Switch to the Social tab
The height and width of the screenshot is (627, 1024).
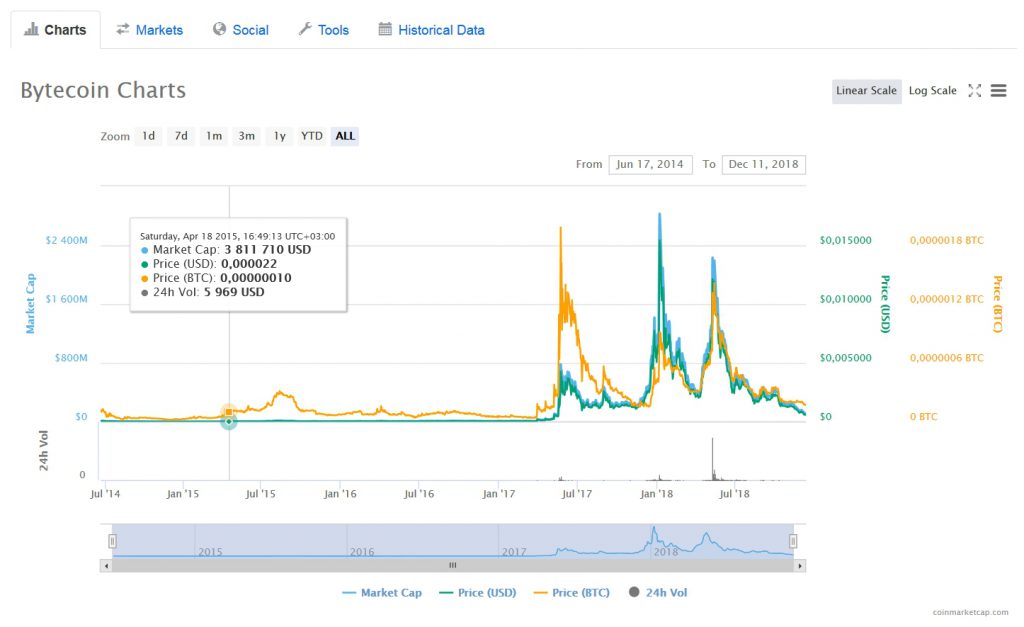point(241,30)
